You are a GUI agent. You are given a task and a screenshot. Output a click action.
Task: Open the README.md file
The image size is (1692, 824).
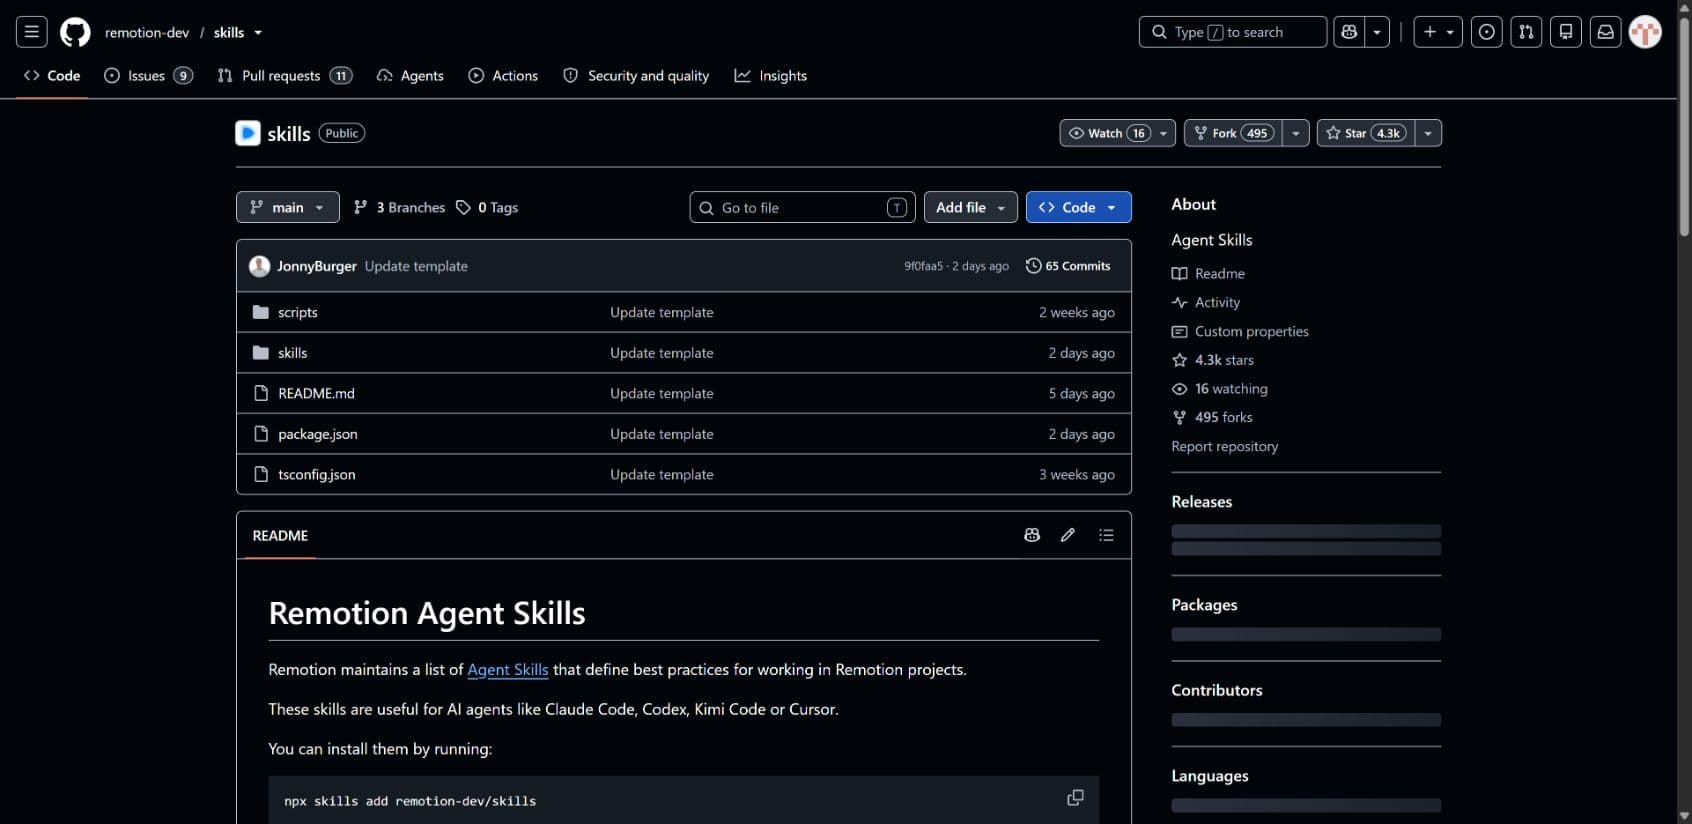pos(316,393)
